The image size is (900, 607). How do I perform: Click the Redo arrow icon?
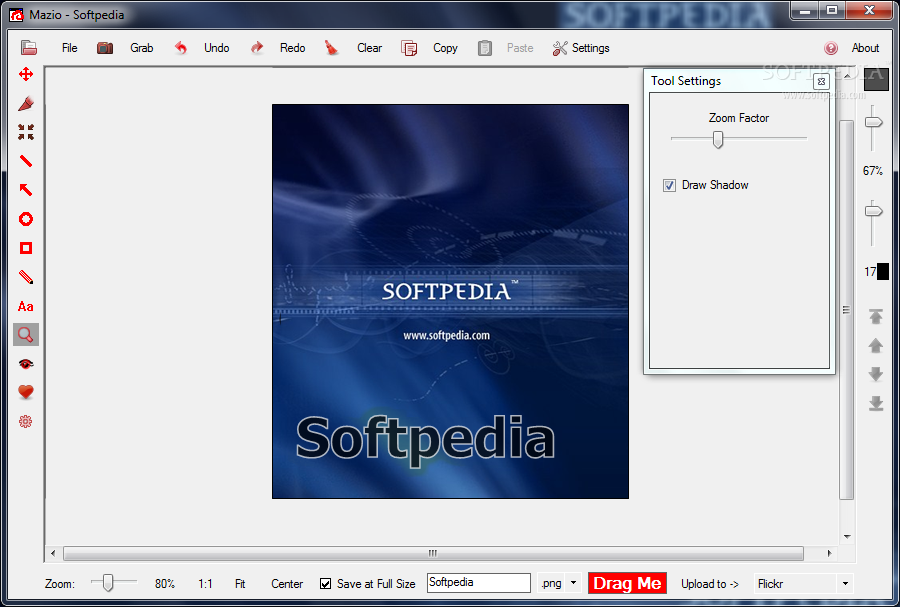257,48
